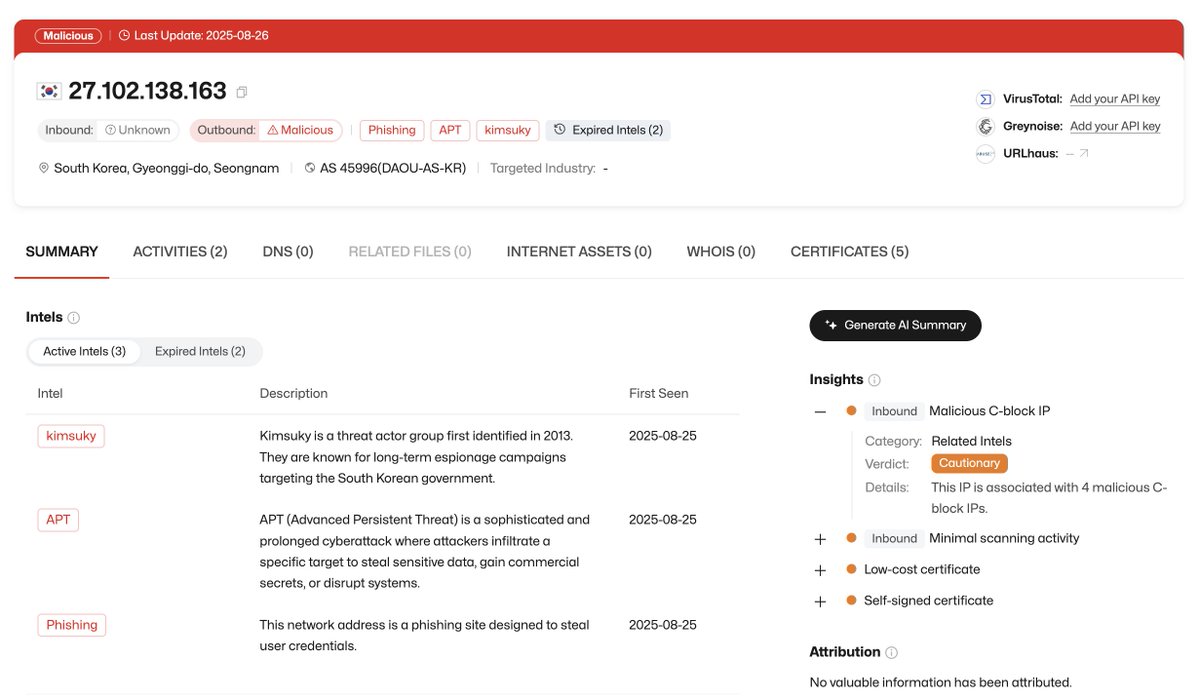Click the info icon beside Attribution

click(x=892, y=652)
